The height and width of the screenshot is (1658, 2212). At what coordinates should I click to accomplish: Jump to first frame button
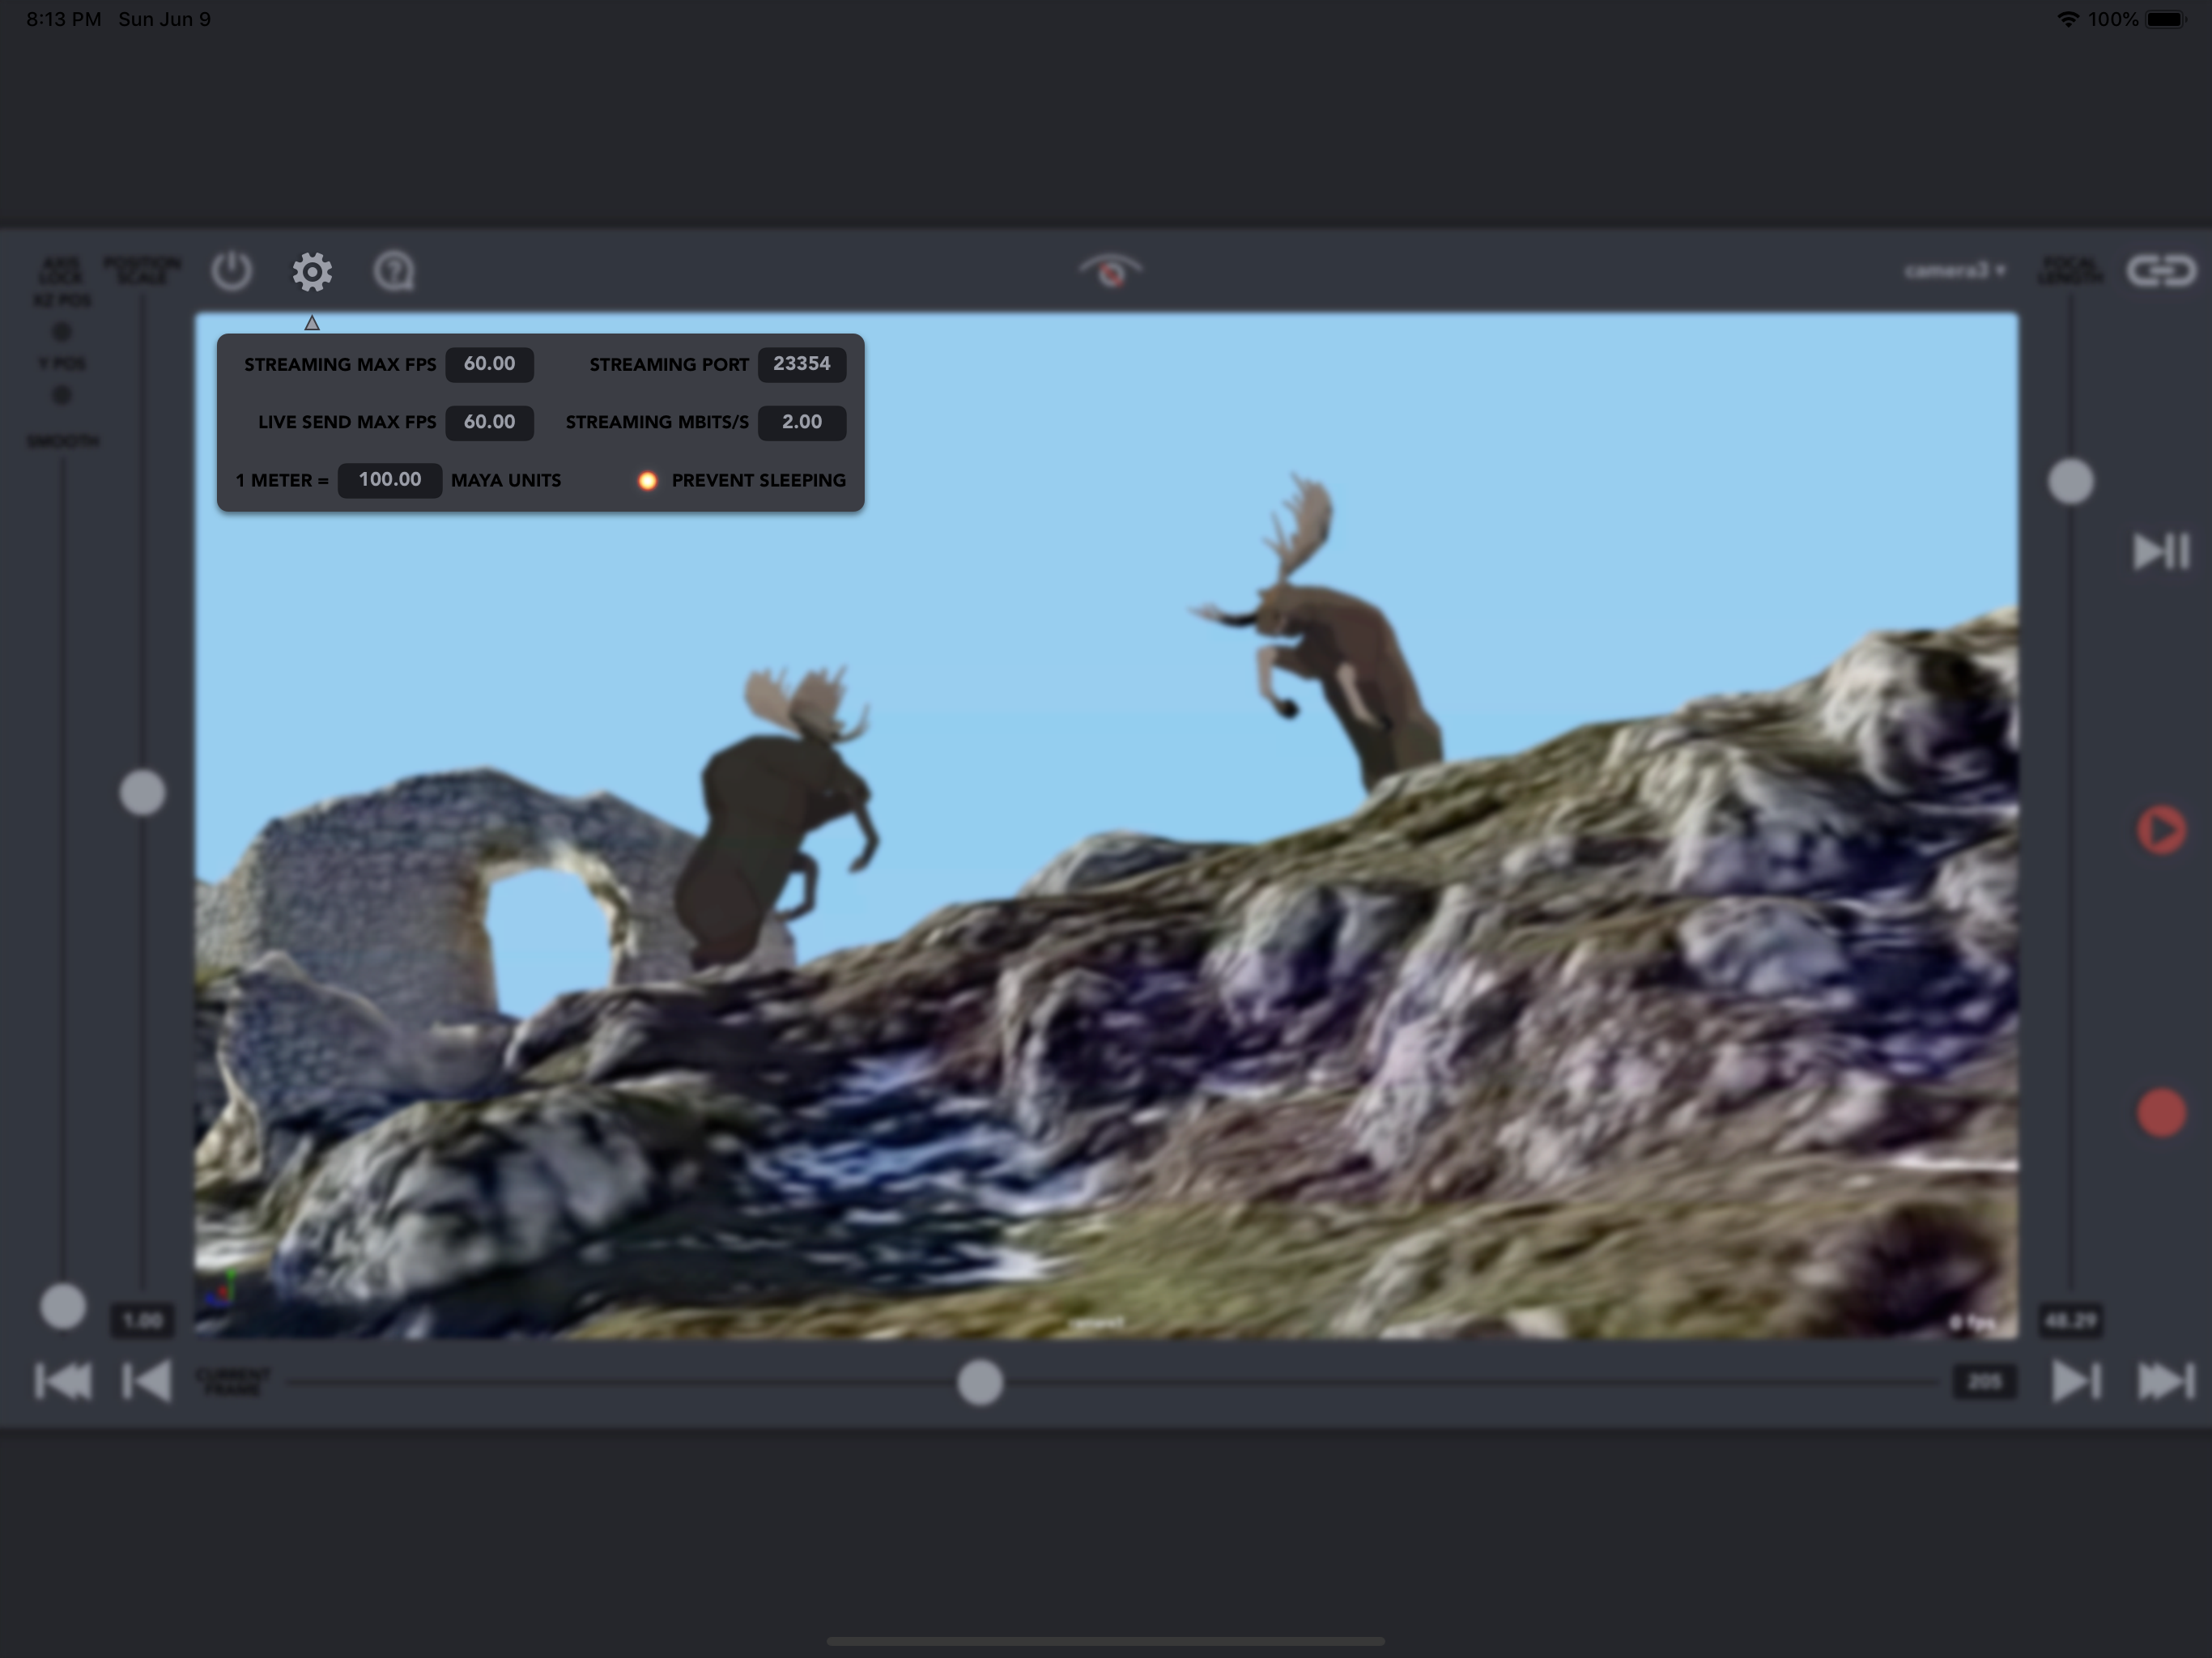click(63, 1382)
